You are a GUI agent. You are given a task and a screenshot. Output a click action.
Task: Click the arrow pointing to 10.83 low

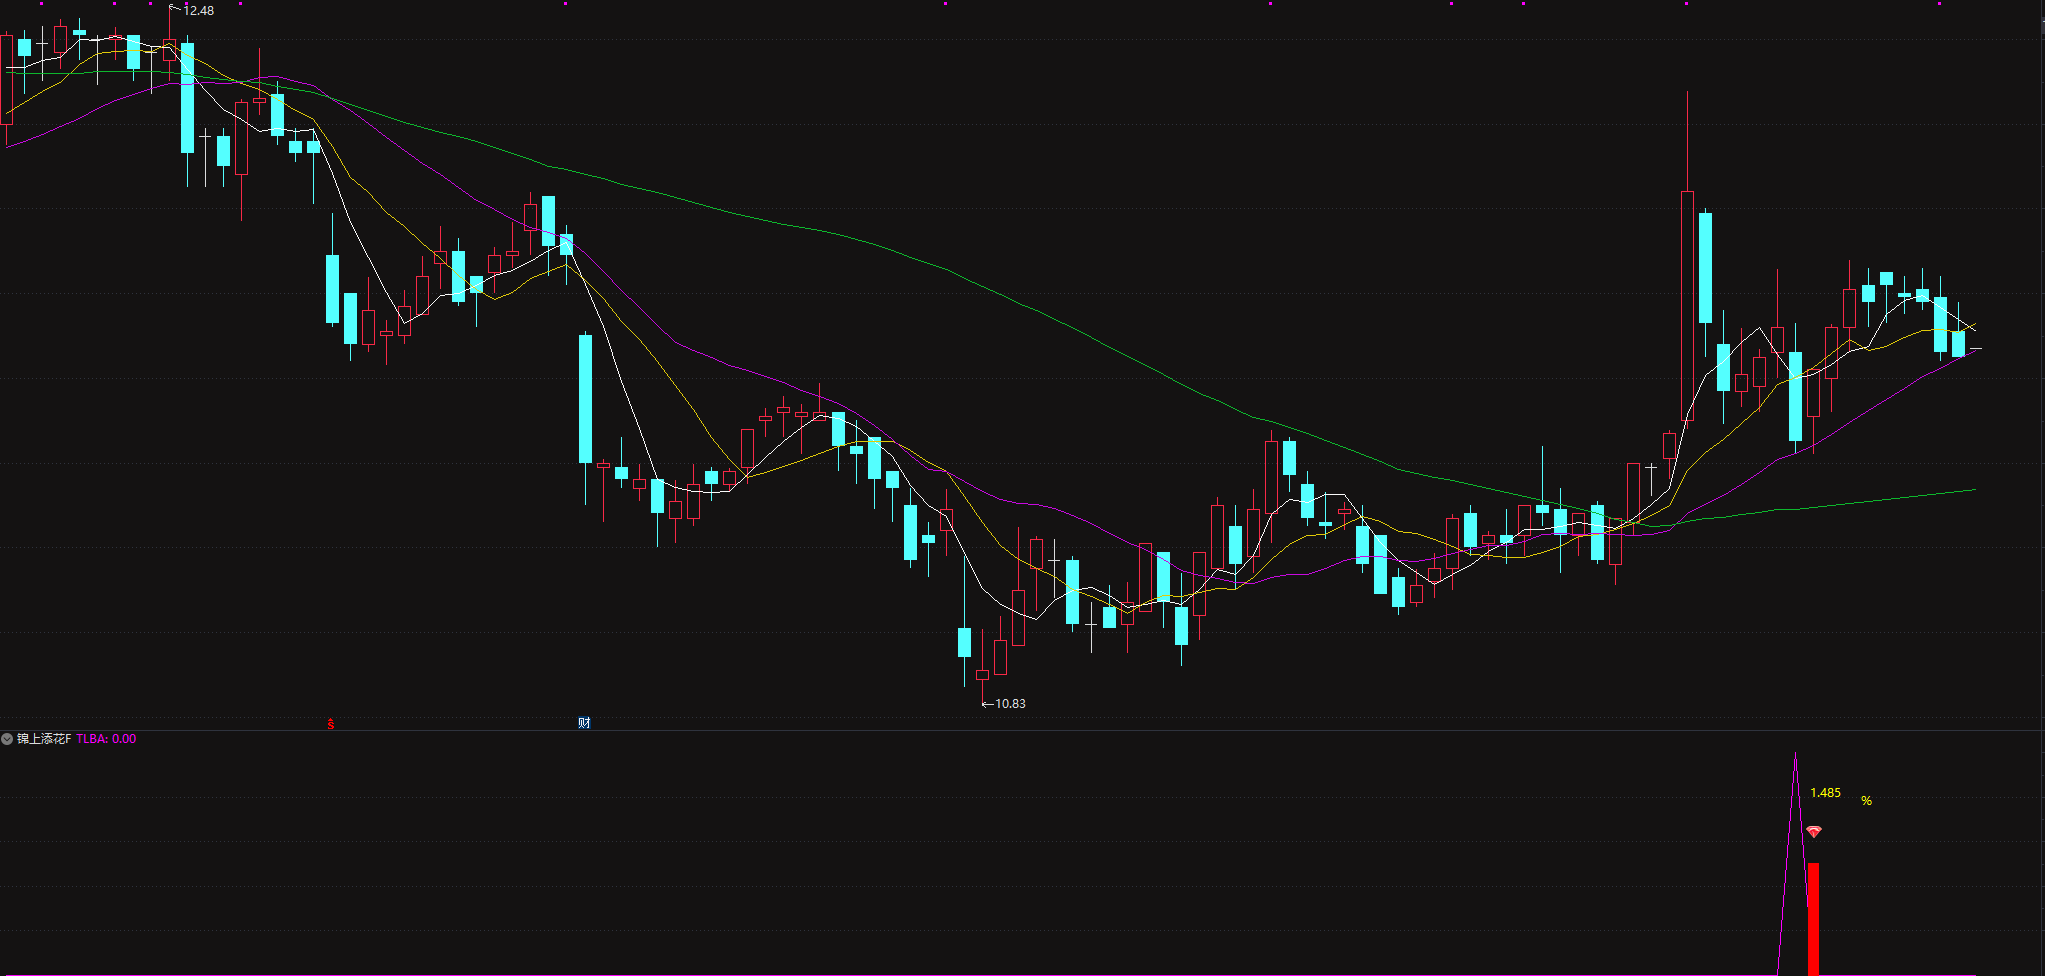pyautogui.click(x=987, y=704)
